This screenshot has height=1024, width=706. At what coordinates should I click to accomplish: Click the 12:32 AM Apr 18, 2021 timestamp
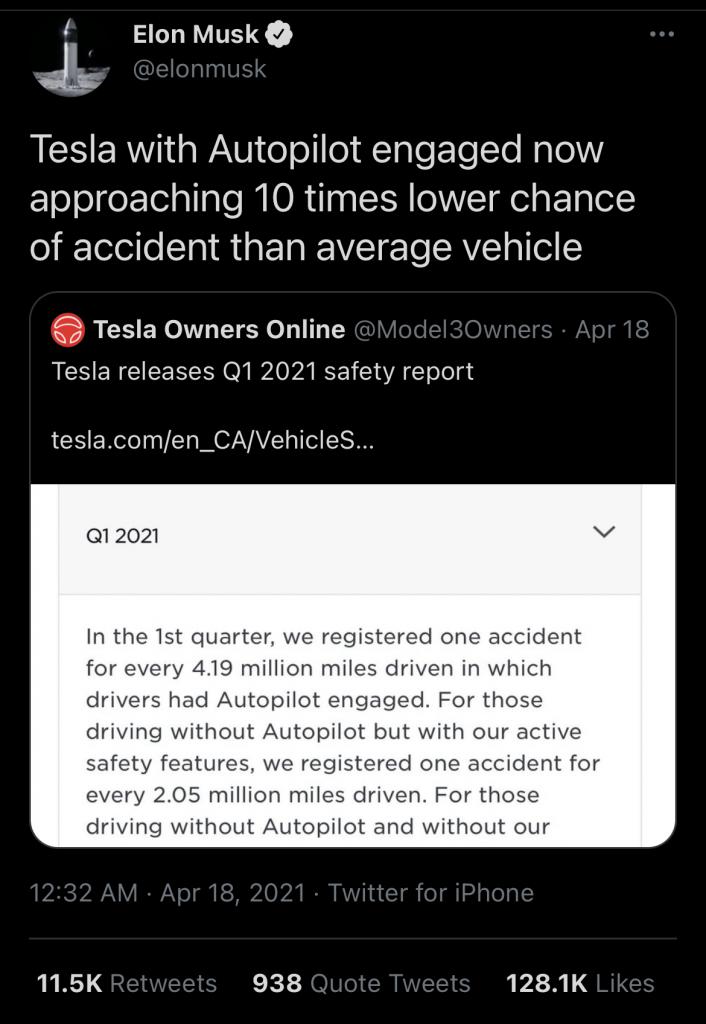click(167, 892)
